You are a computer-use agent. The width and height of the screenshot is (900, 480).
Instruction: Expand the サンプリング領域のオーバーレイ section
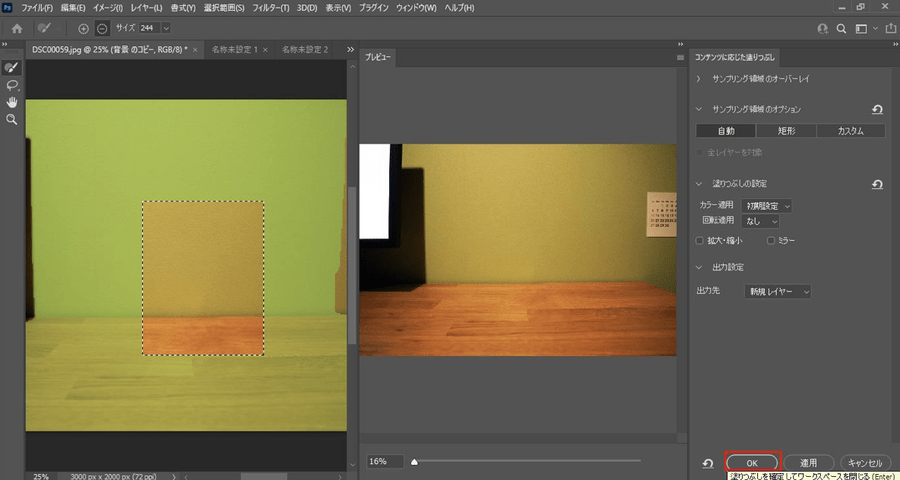pyautogui.click(x=700, y=78)
